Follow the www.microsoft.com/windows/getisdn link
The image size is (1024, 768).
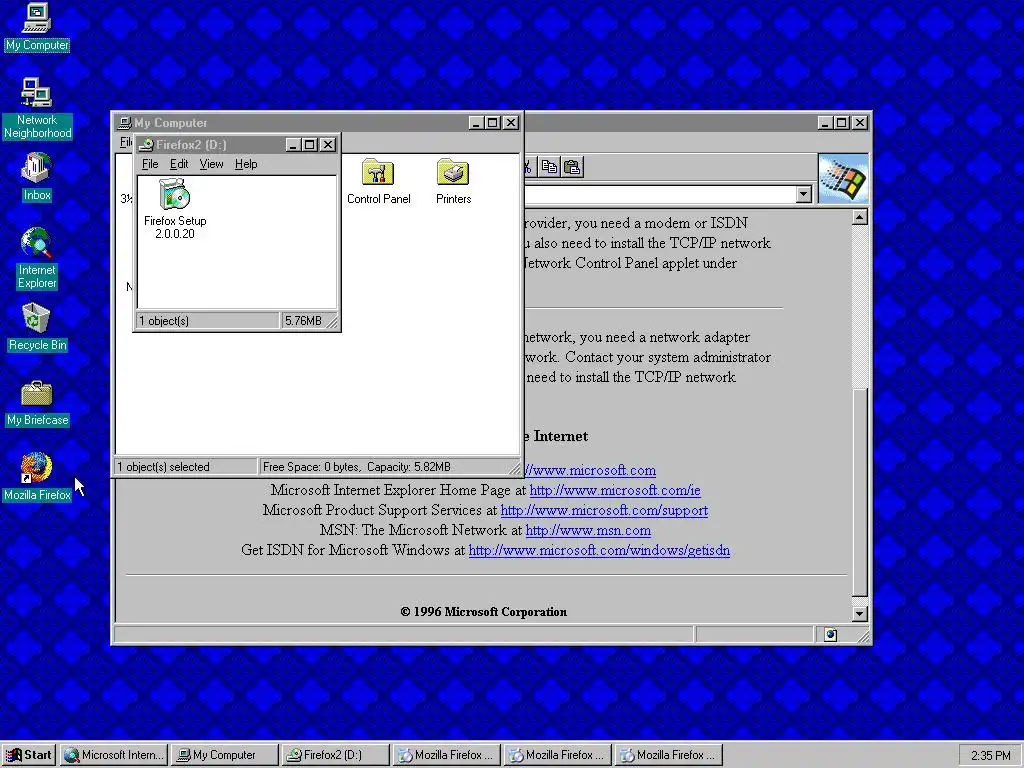(x=599, y=550)
